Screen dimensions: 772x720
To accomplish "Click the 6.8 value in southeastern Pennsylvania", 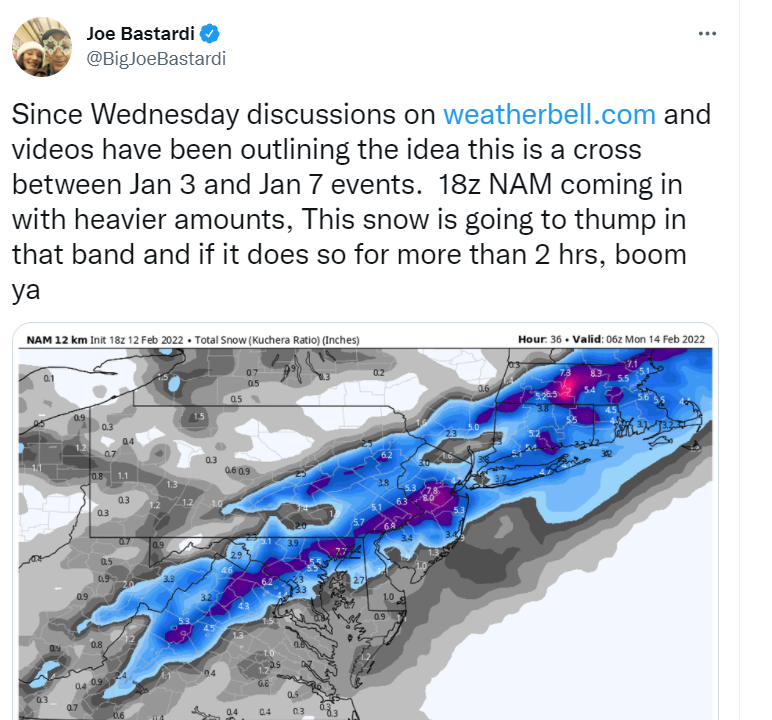I will click(x=389, y=526).
